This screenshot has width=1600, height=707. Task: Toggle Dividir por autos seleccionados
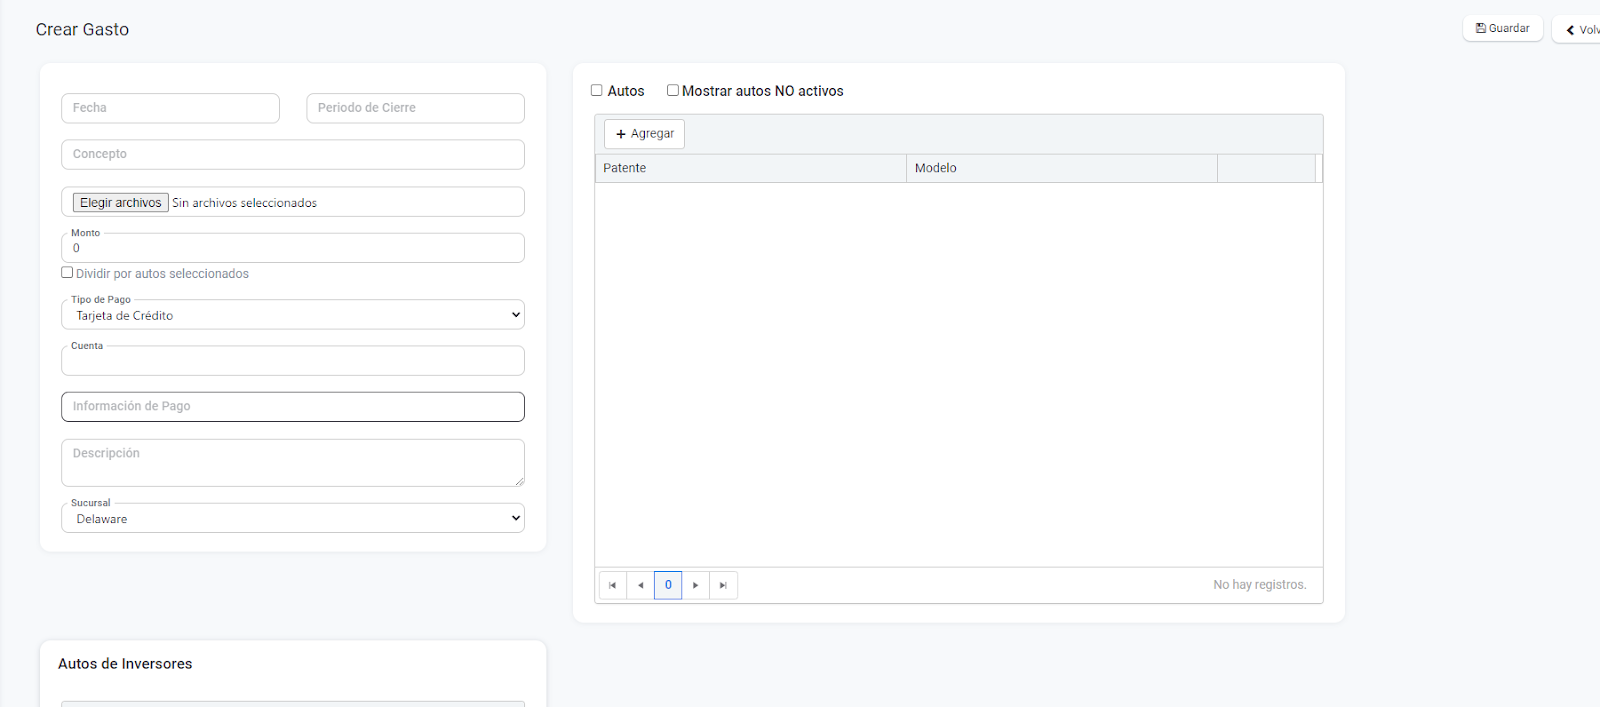[67, 273]
